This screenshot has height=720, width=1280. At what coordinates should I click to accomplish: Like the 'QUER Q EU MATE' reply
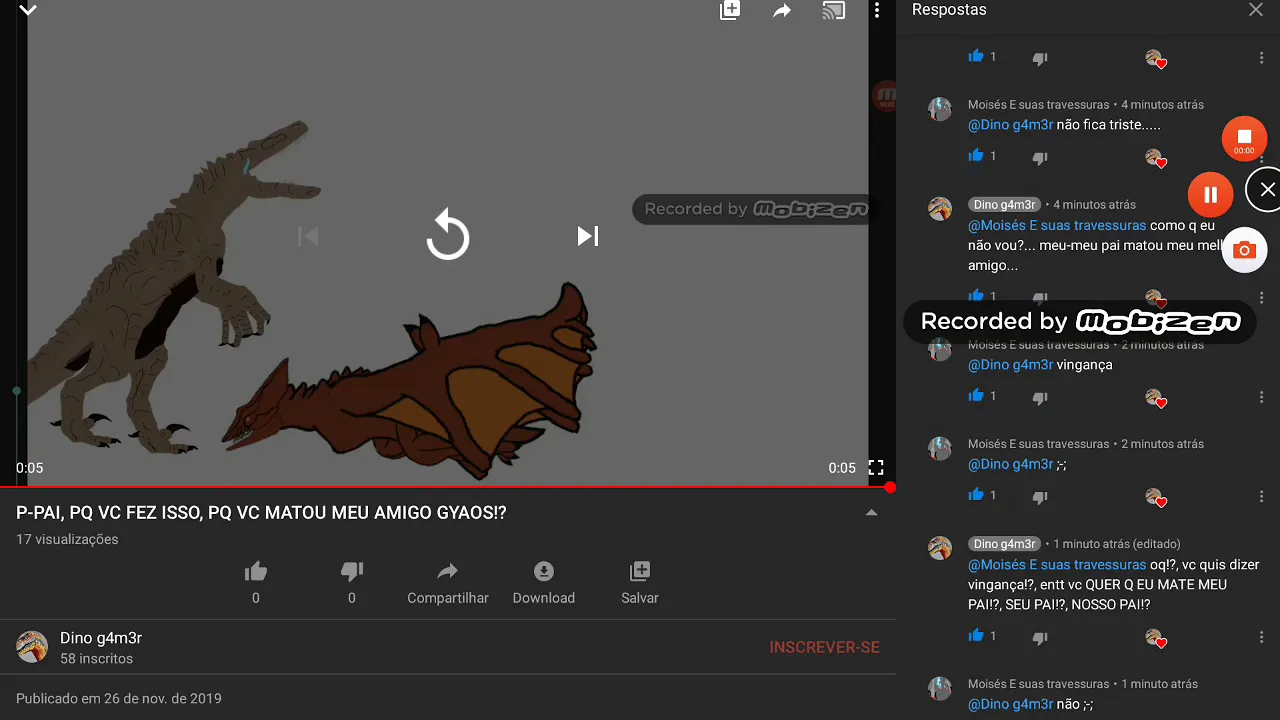pos(976,635)
